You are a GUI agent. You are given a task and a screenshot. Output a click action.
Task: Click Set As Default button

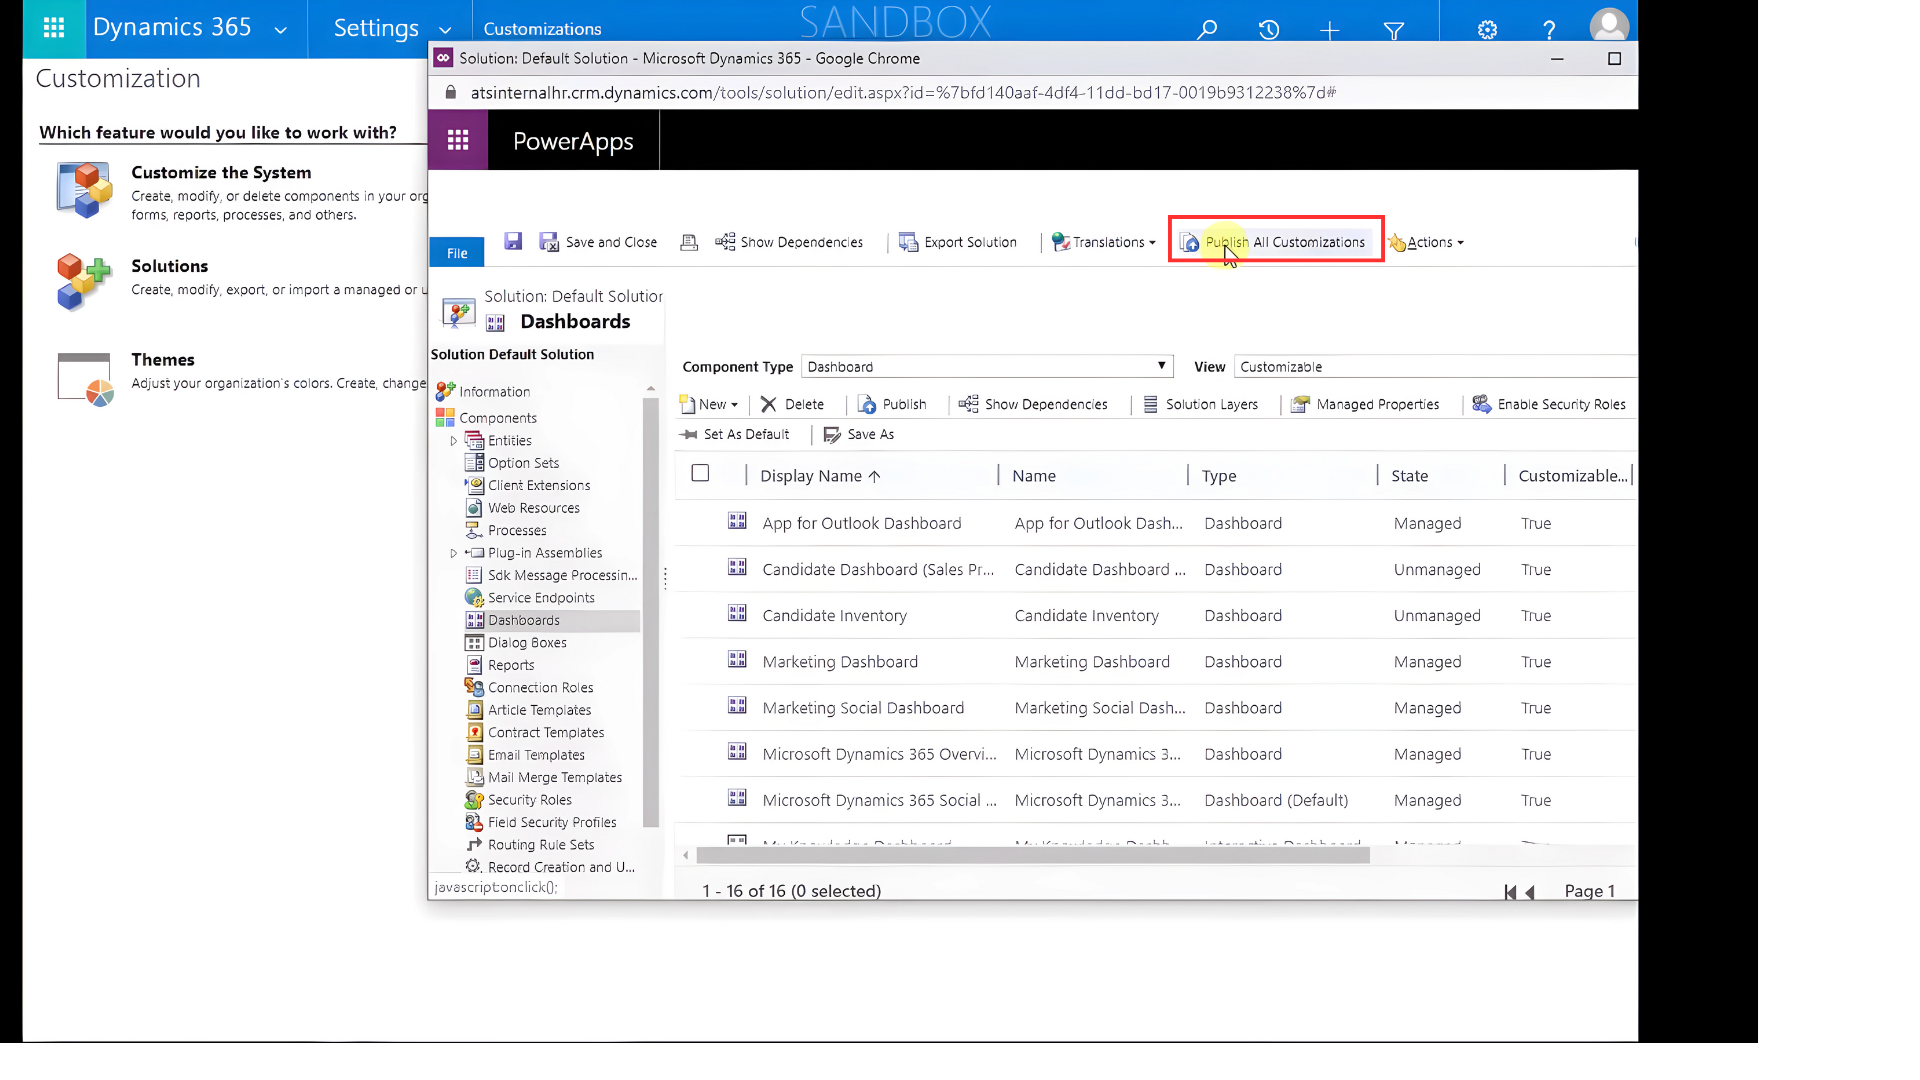coord(735,434)
